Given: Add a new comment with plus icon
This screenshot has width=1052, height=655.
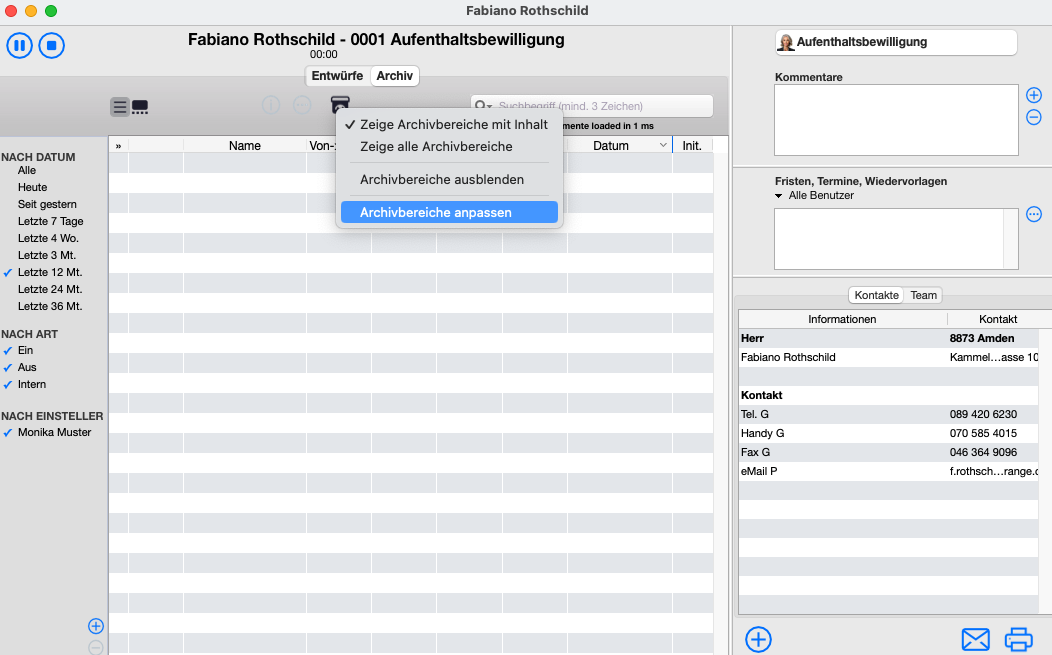Looking at the screenshot, I should click(1034, 95).
